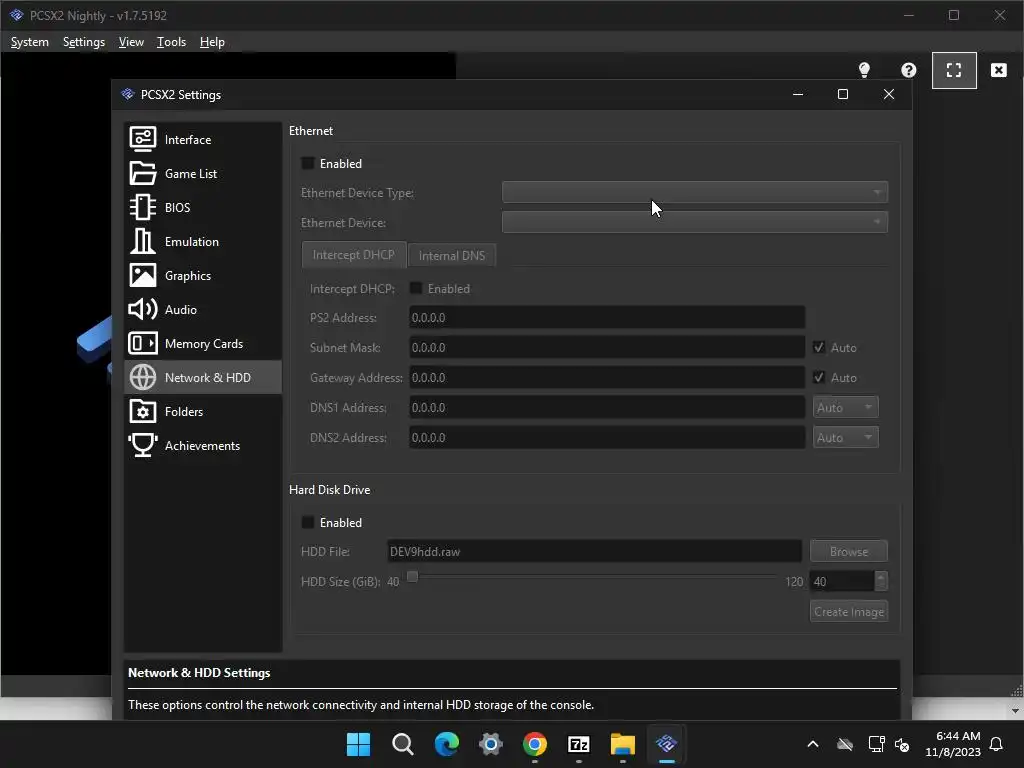1024x768 pixels.
Task: Click in the DNS1 Address field
Action: tap(607, 408)
